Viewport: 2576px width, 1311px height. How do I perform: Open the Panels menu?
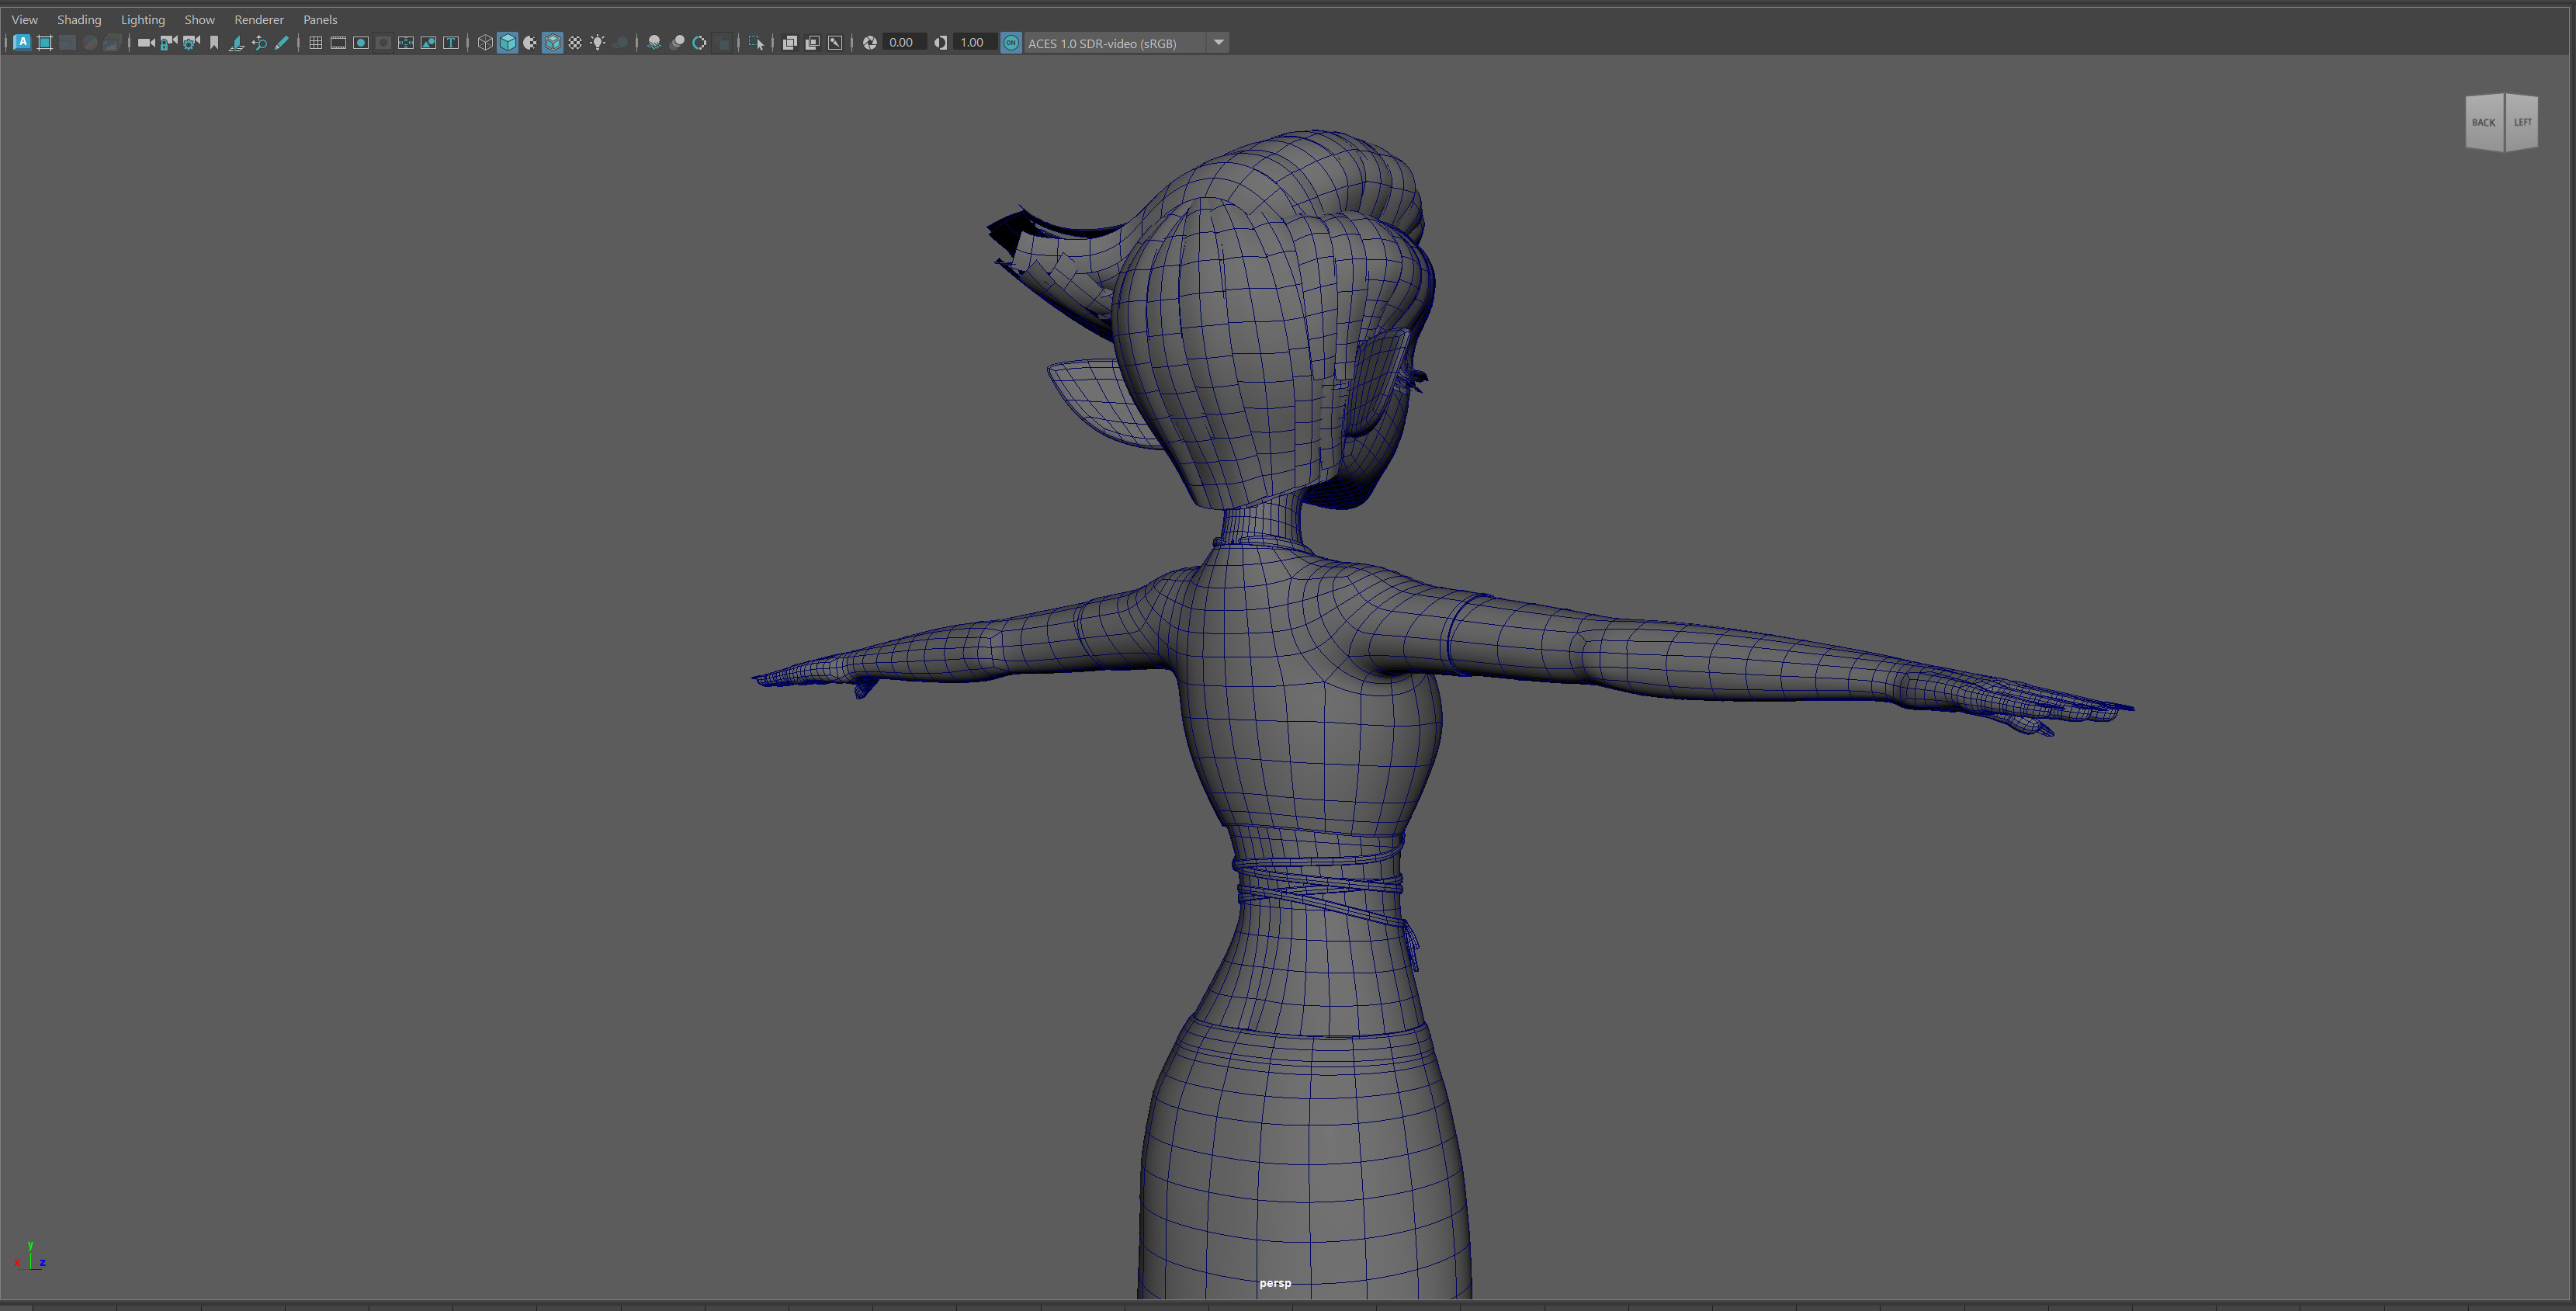[x=320, y=19]
